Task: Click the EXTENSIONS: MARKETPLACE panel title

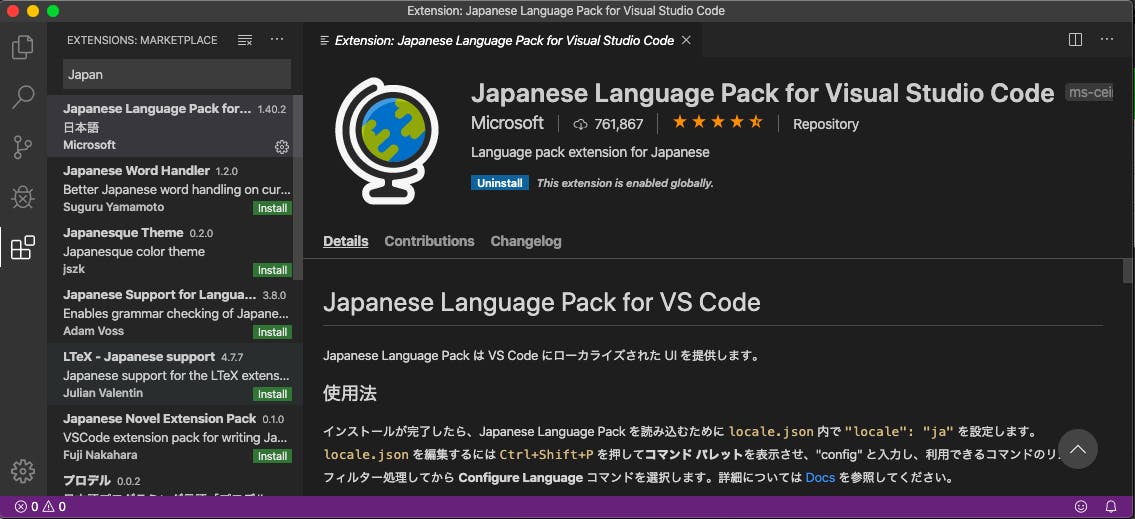Action: point(142,41)
